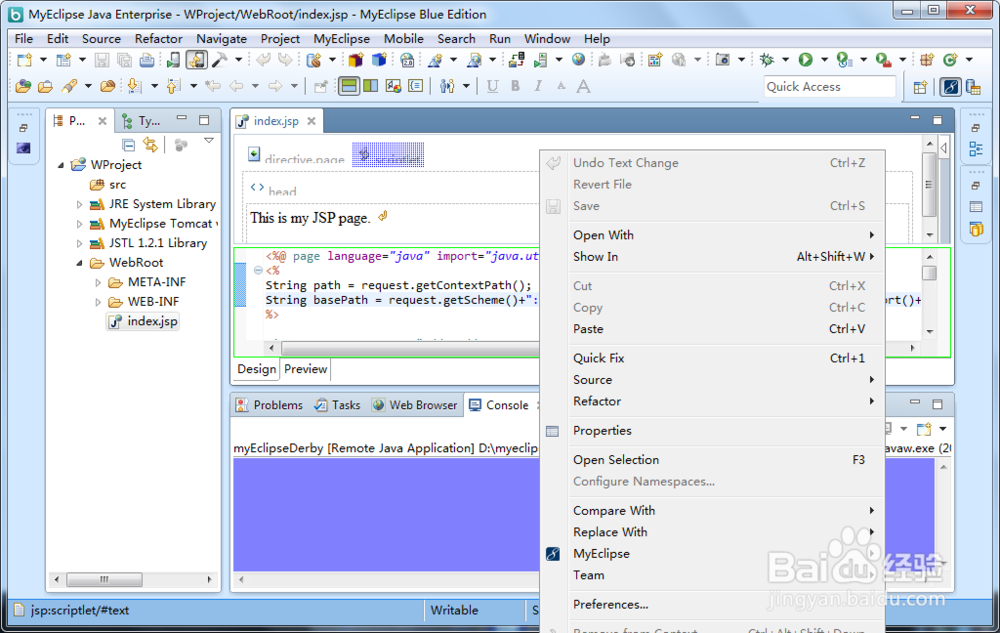The width and height of the screenshot is (1000, 633).
Task: Click the Quick Access input field
Action: pos(829,87)
